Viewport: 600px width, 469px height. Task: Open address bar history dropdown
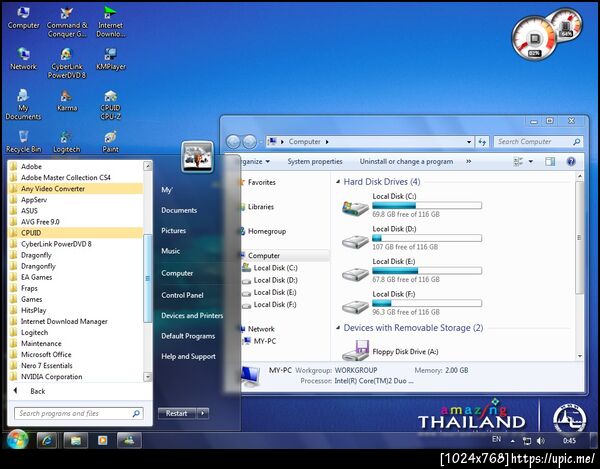[x=469, y=142]
